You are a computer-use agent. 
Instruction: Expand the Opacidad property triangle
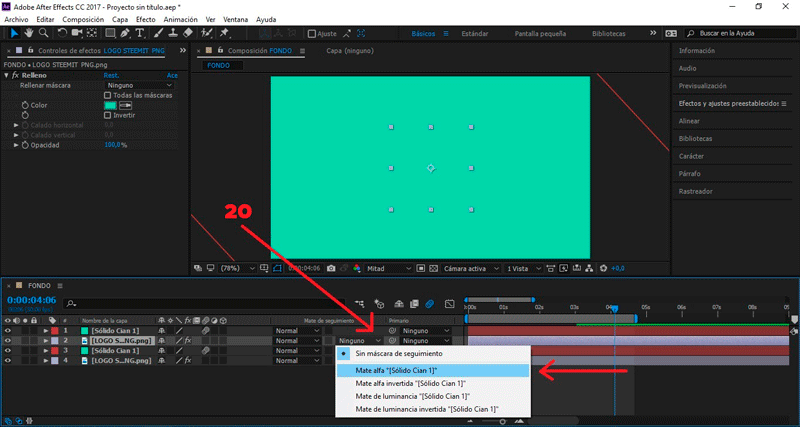[16, 145]
